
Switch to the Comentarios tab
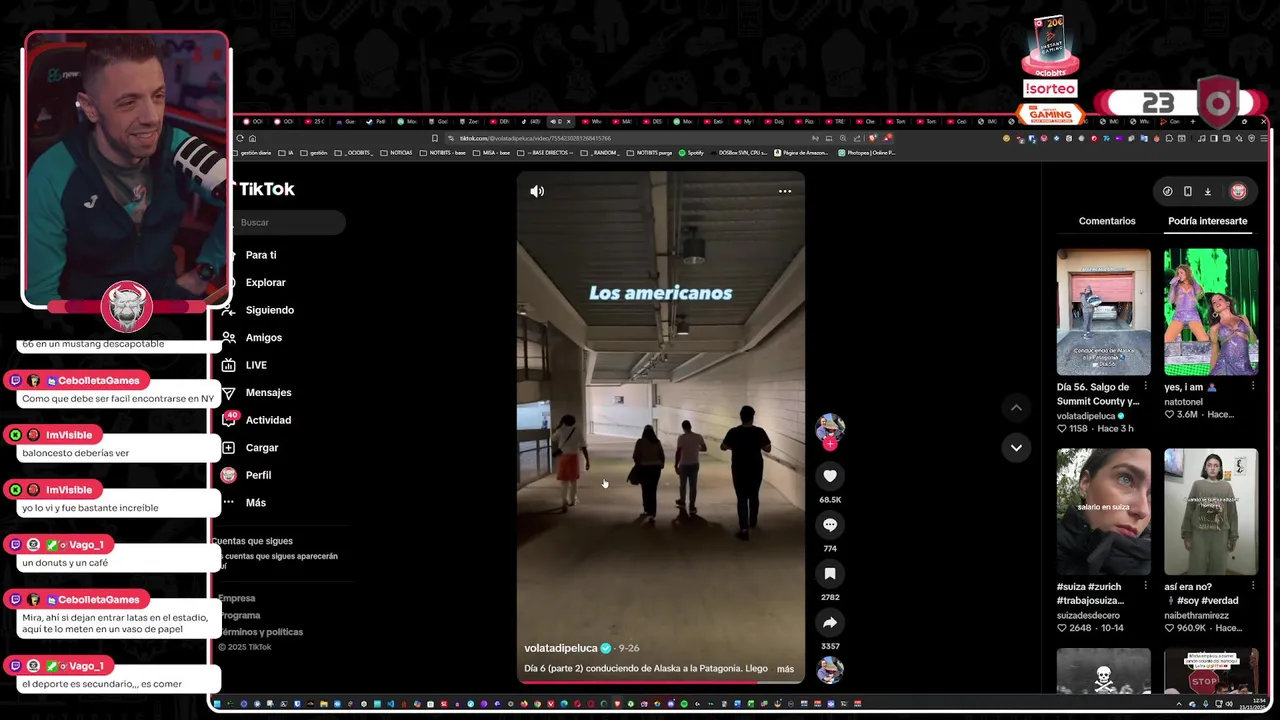[x=1107, y=221]
